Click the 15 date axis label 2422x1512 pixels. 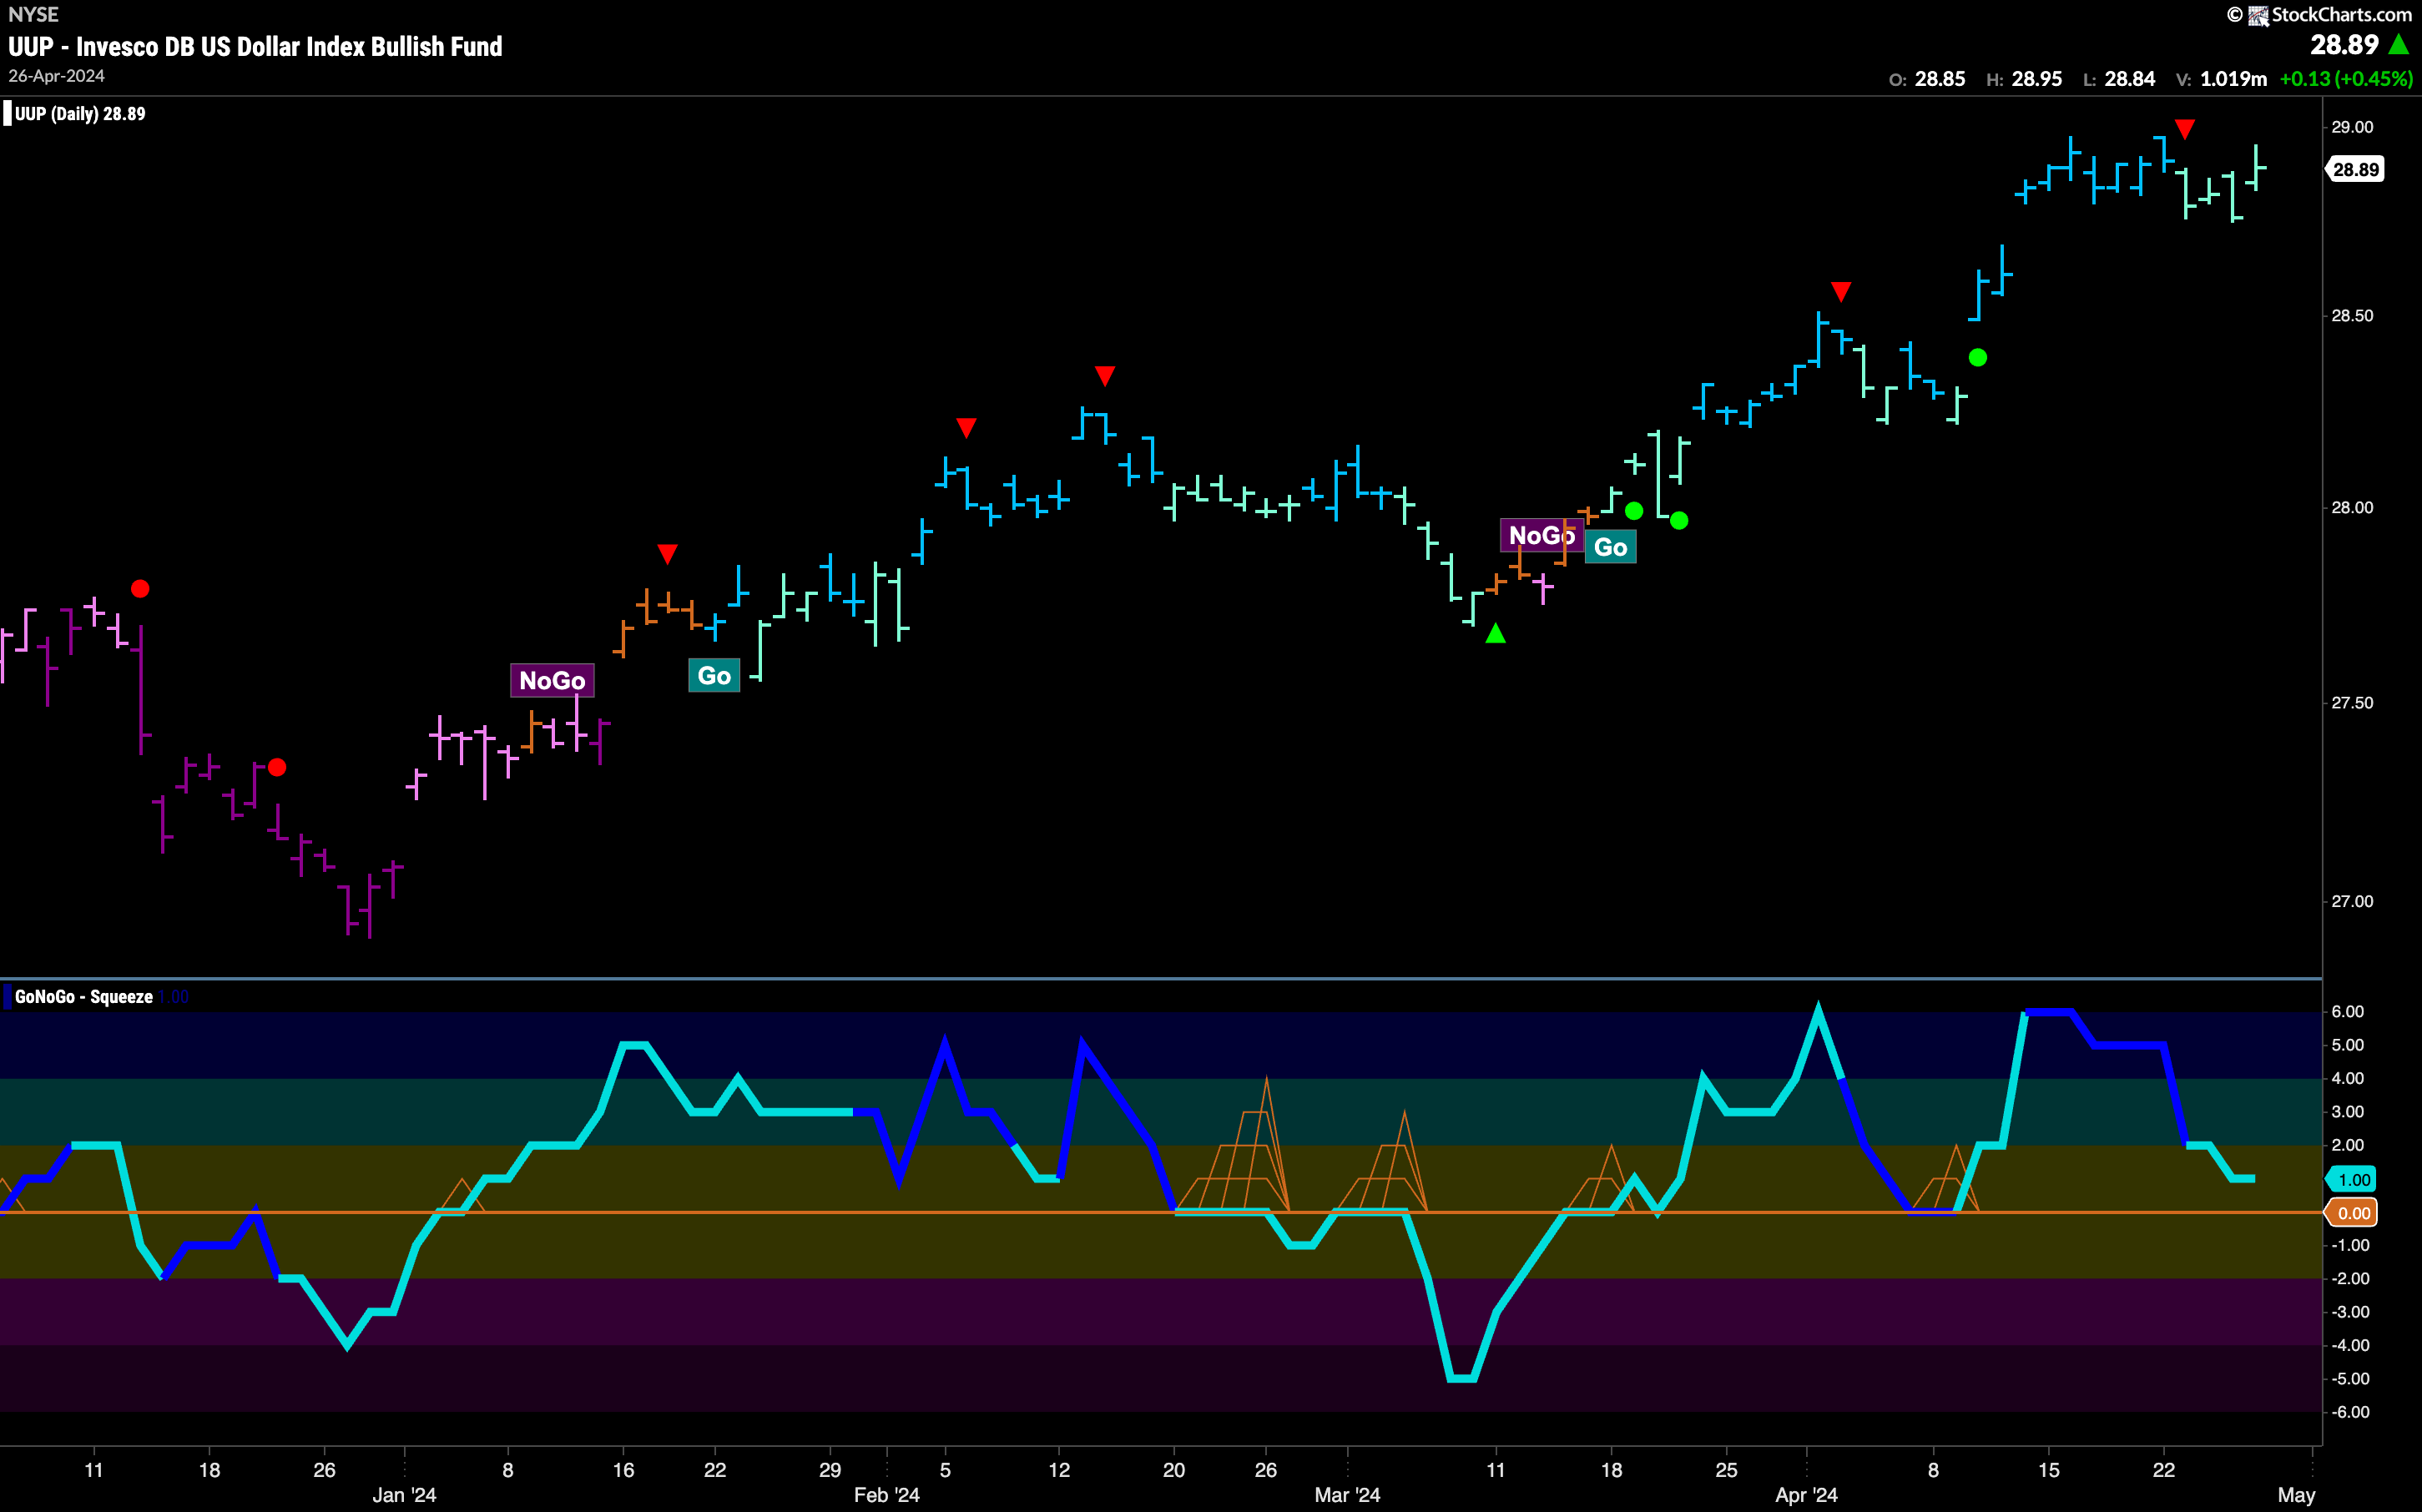(x=2049, y=1470)
